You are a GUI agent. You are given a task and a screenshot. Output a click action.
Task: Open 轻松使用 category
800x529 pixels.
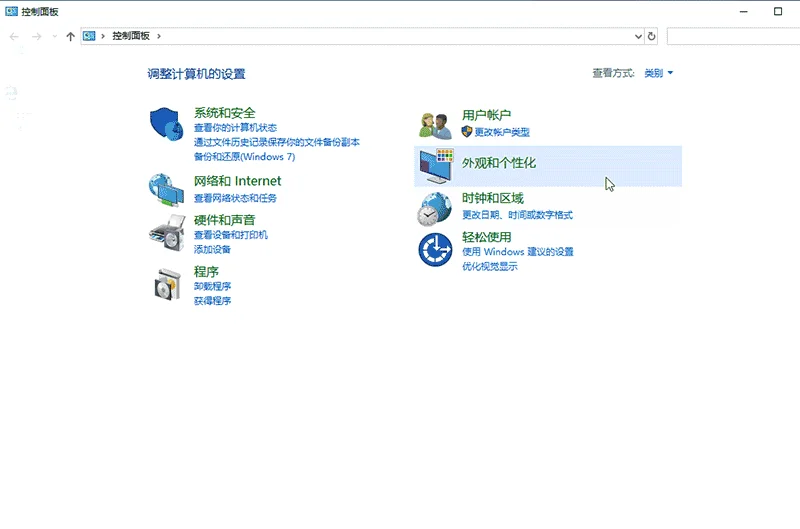coord(486,237)
